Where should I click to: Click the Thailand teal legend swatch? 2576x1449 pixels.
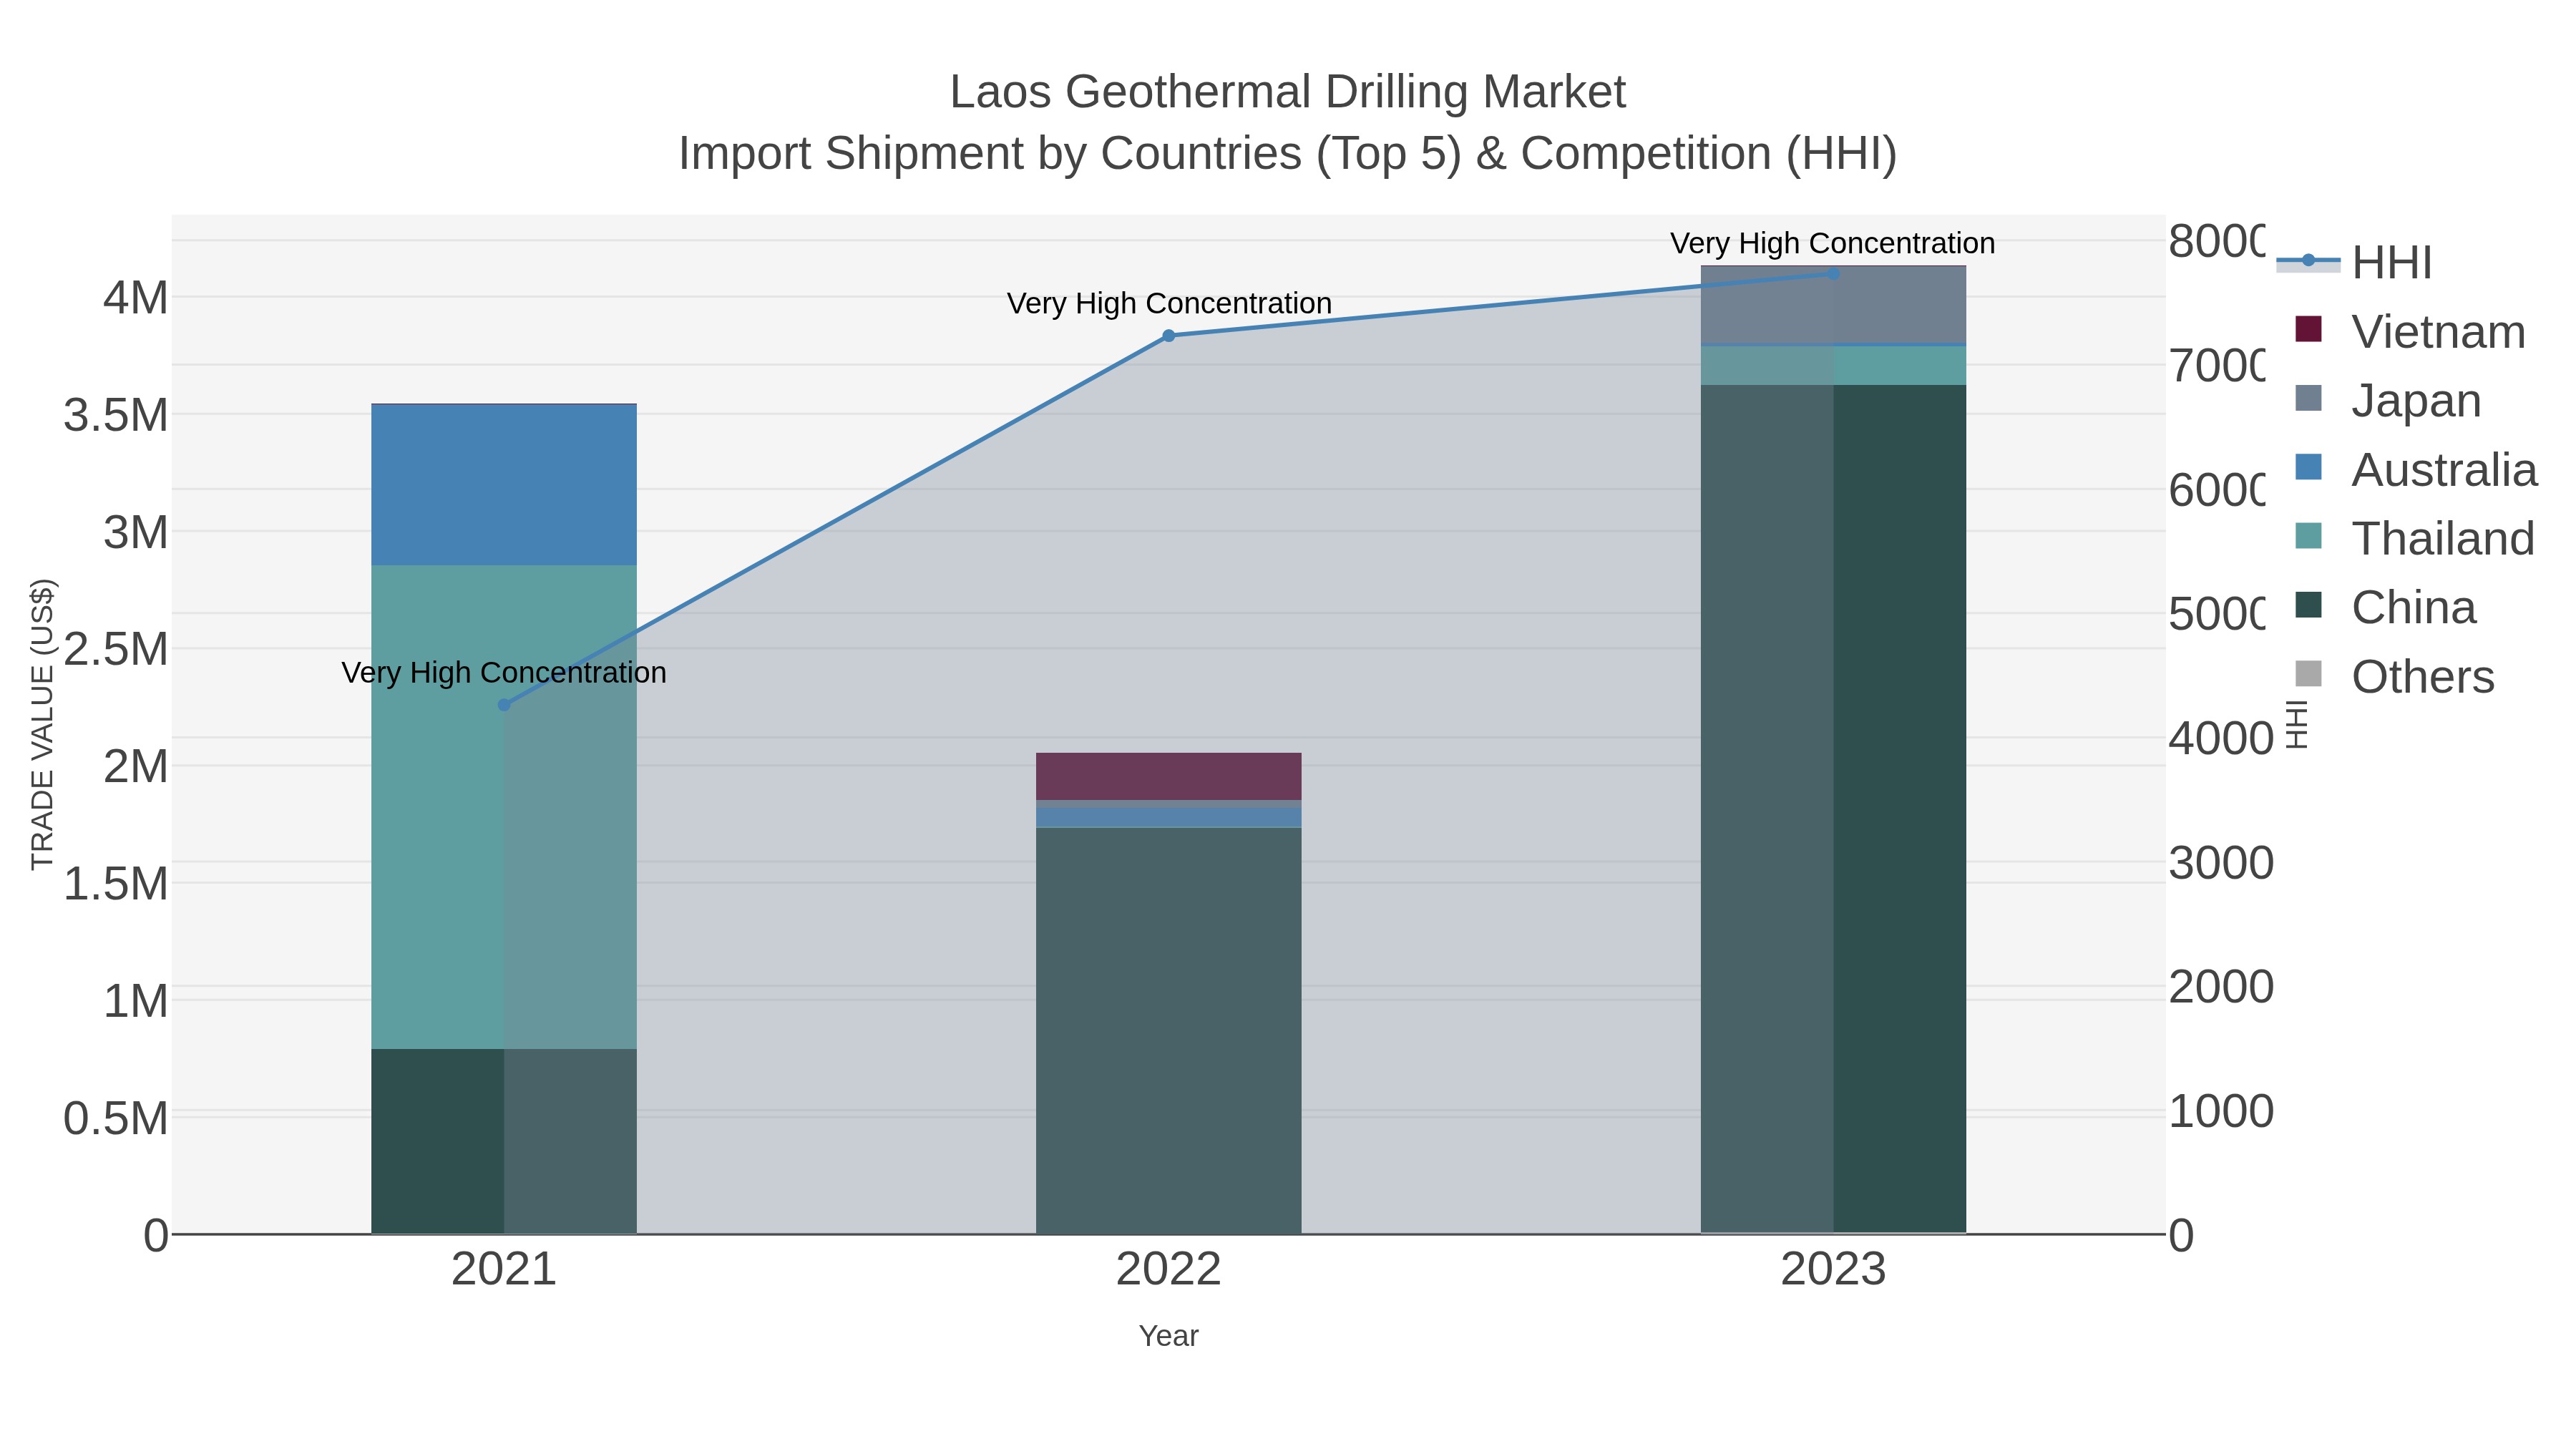click(x=2308, y=535)
